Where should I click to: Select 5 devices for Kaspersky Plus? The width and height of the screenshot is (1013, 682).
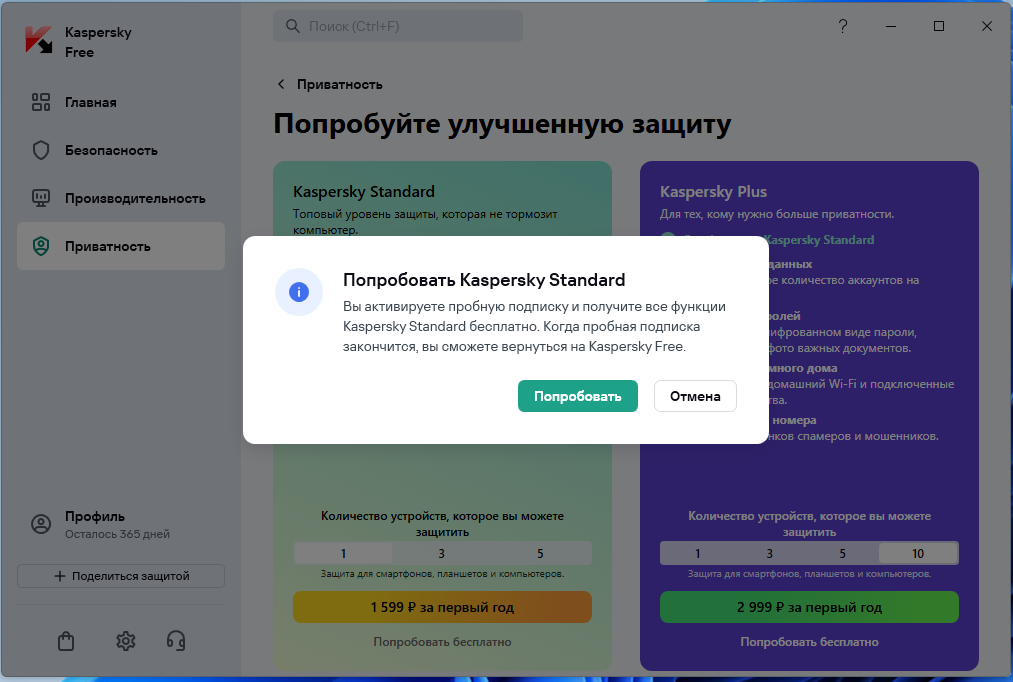coord(842,553)
